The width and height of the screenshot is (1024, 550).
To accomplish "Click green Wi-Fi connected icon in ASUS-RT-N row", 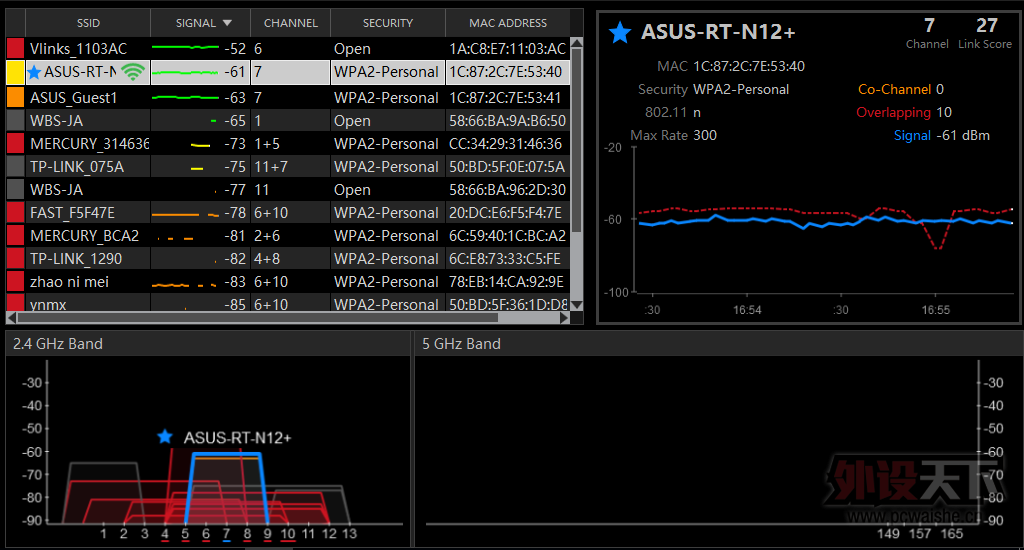I will point(133,72).
